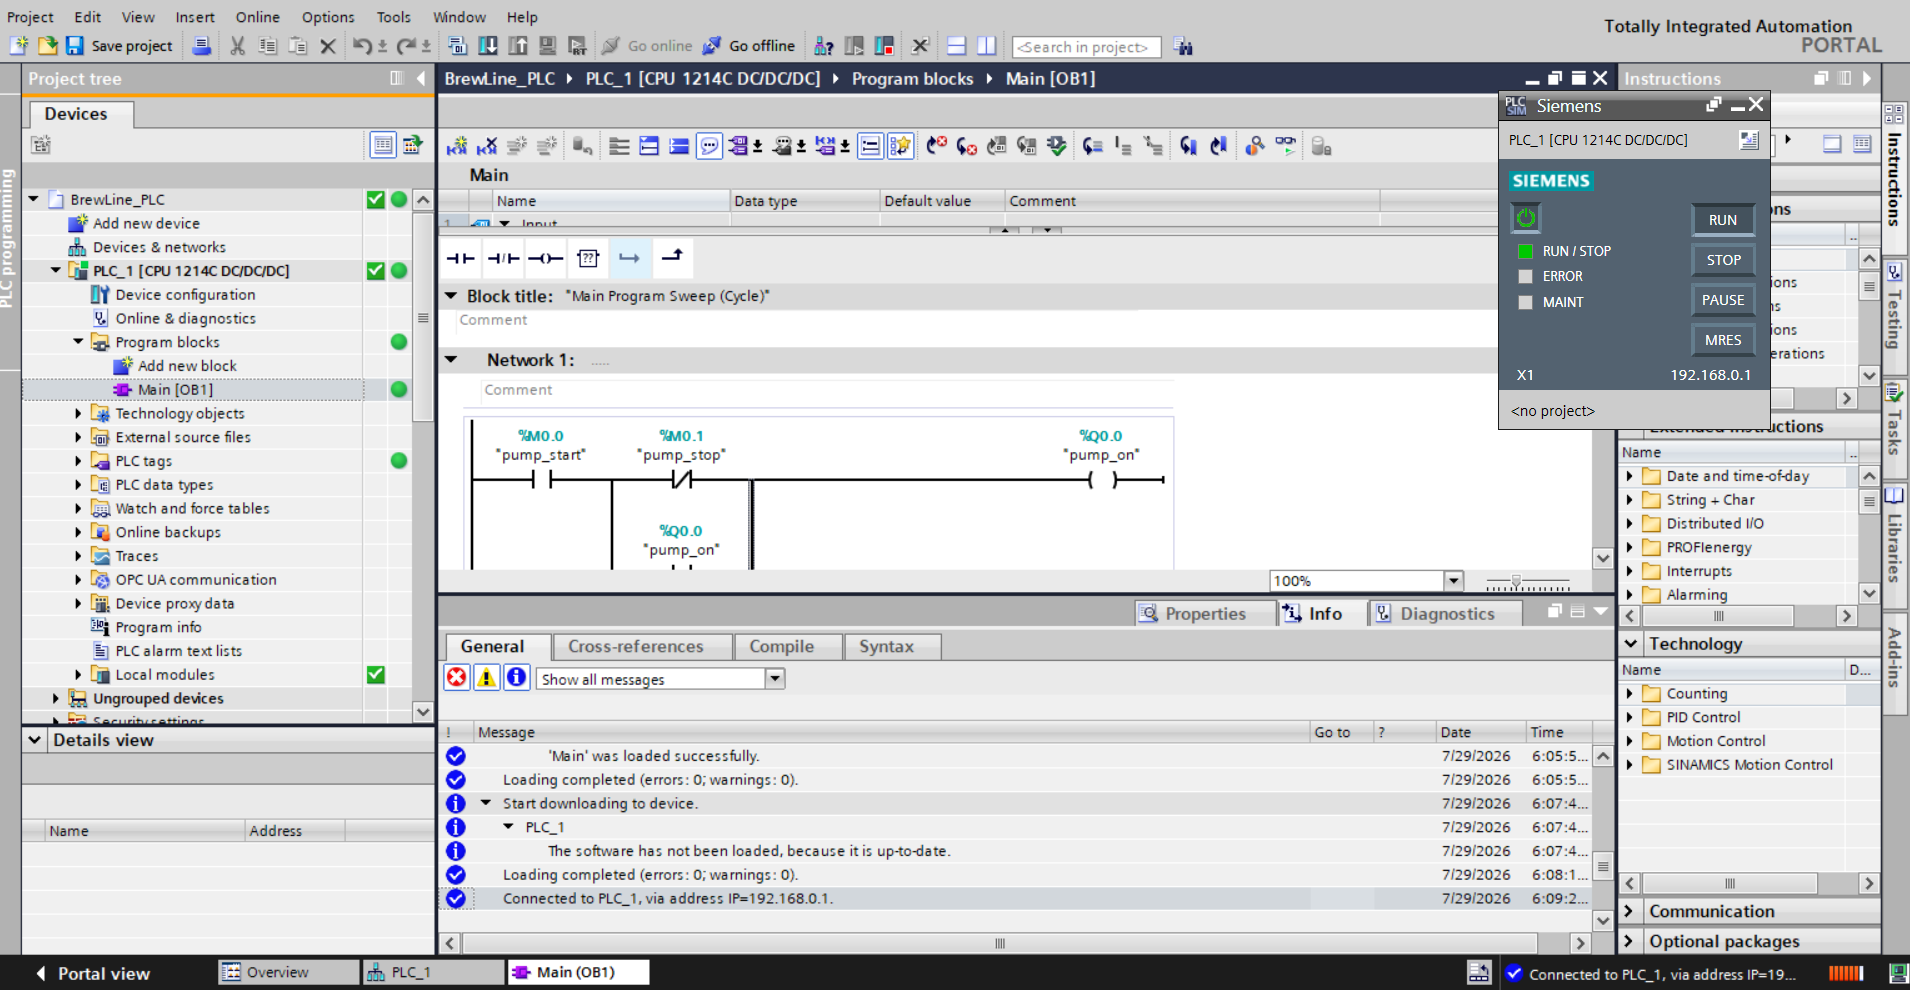Click the green checkmark beside Local modules
The height and width of the screenshot is (990, 1910).
click(376, 675)
